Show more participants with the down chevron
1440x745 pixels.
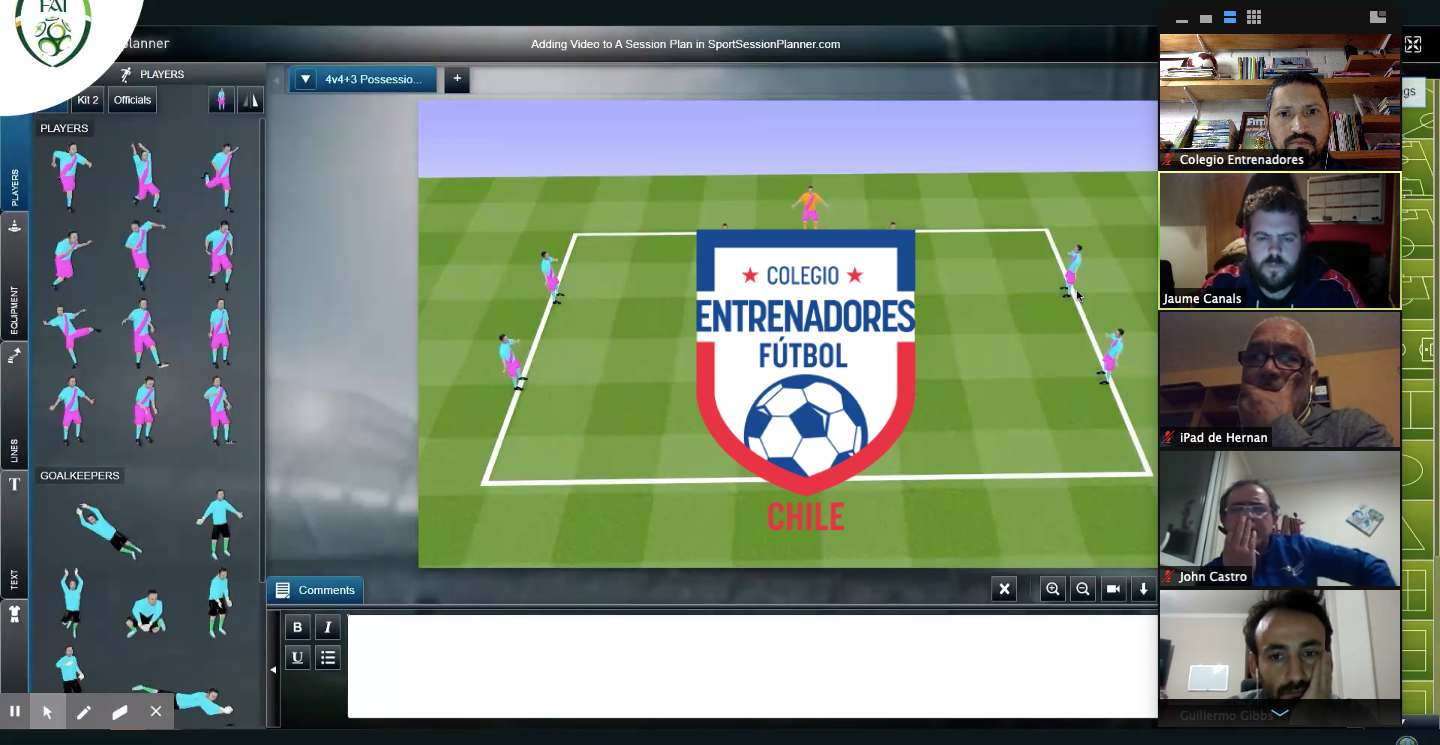tap(1280, 713)
